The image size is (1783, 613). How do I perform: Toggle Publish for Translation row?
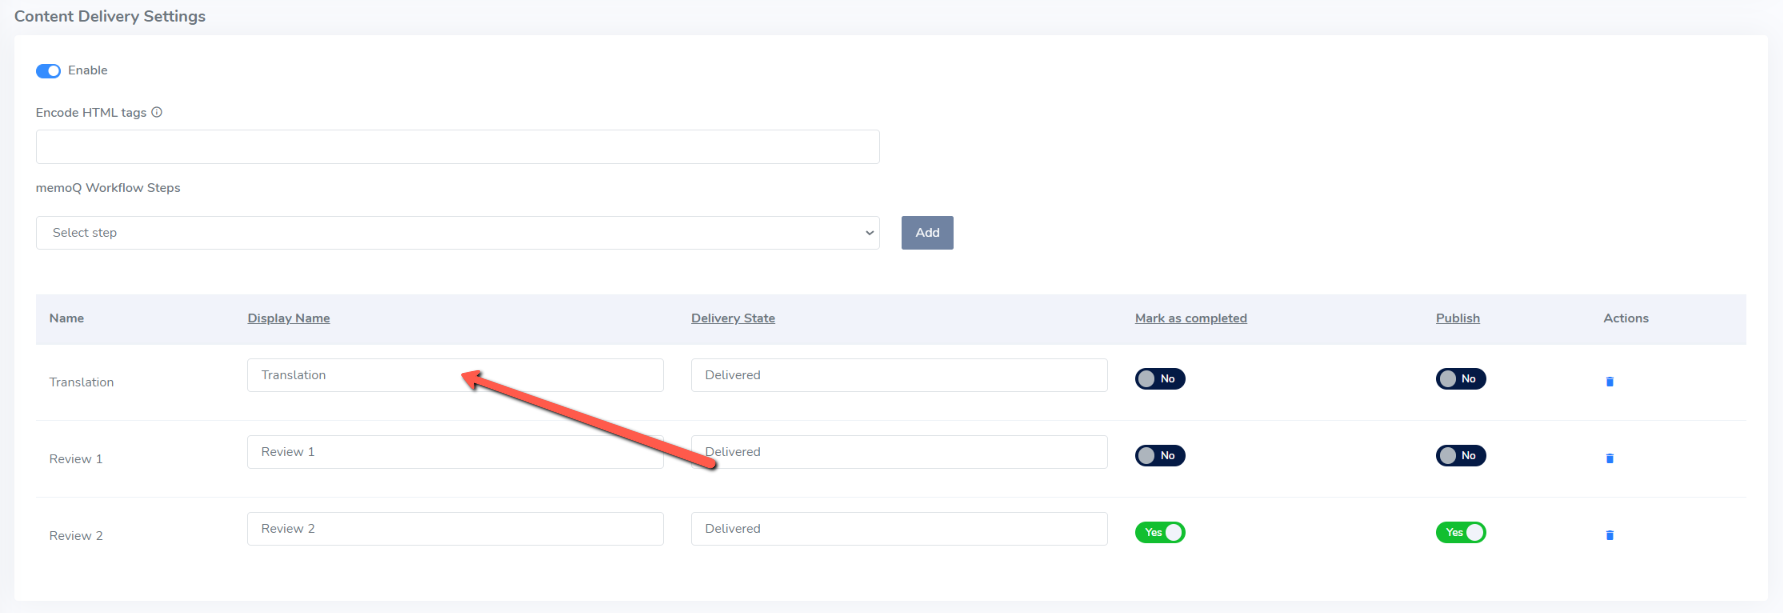point(1461,379)
